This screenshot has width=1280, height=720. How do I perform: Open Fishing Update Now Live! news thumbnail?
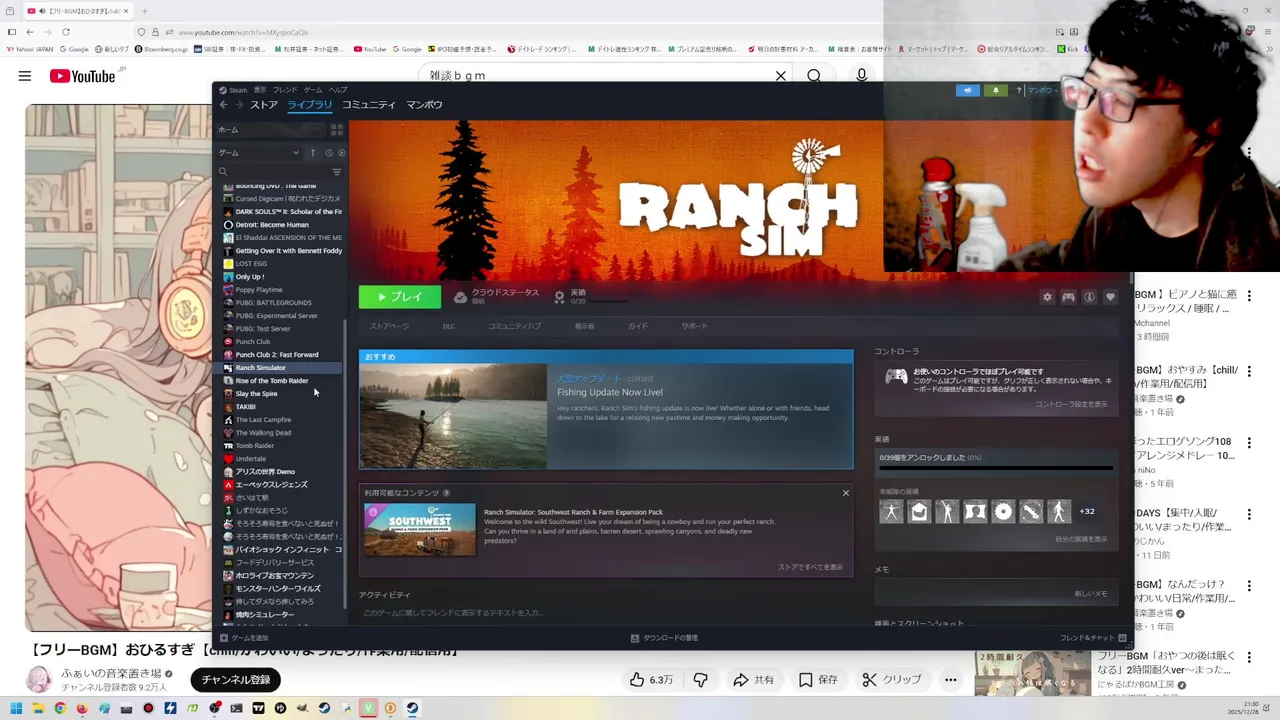[453, 416]
